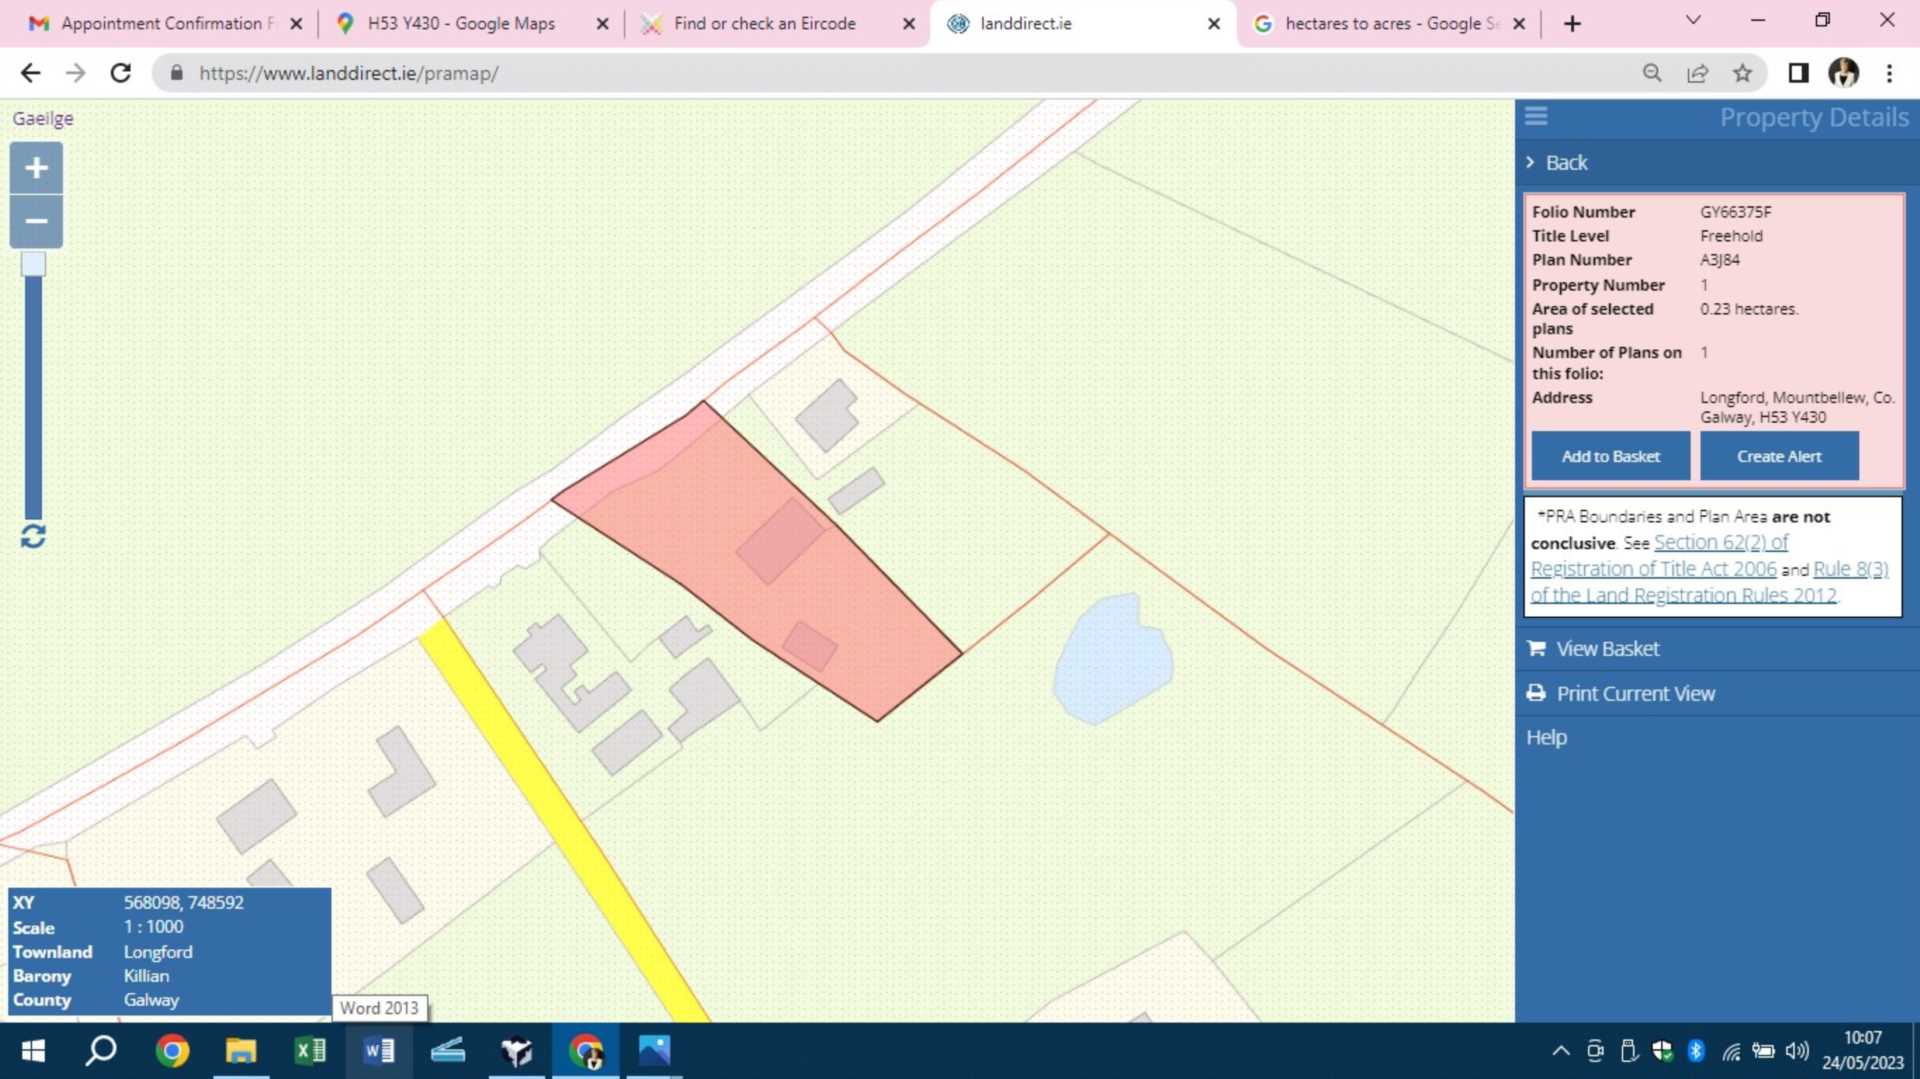Screen dimensions: 1920x1079
Task: Collapse panel using the Back chevron
Action: (1531, 162)
